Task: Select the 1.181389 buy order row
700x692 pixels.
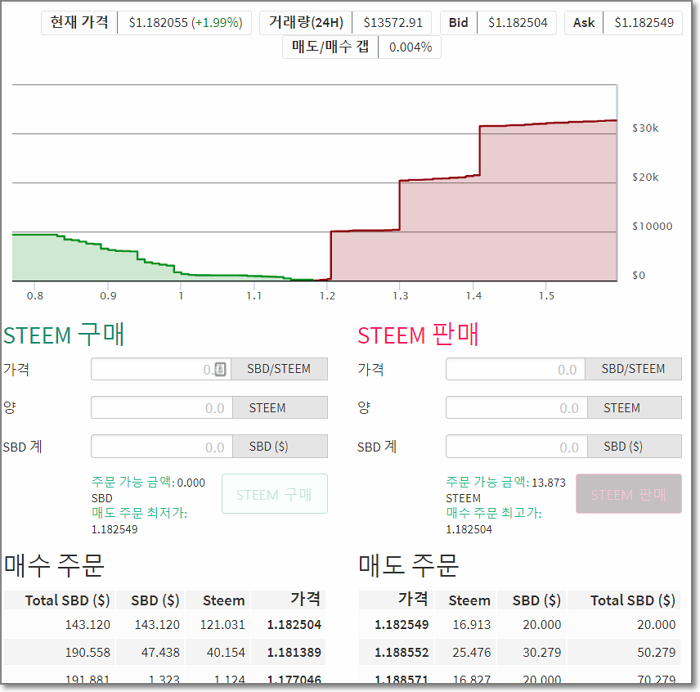Action: tap(164, 653)
